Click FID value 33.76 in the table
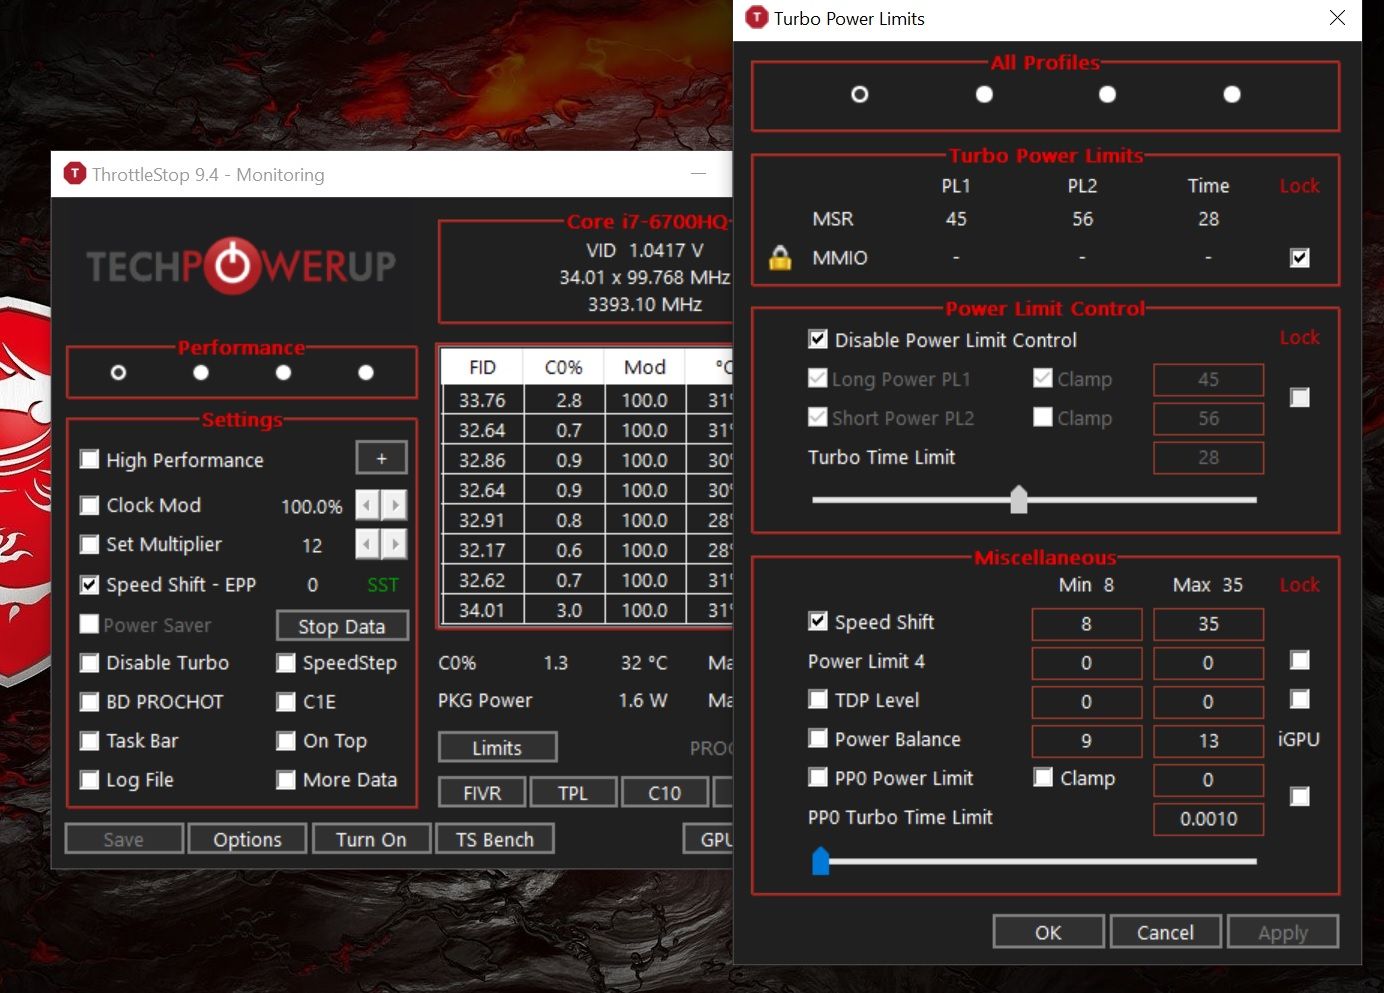 (482, 400)
